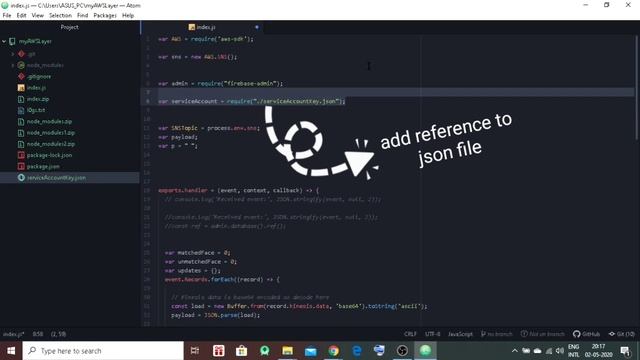This screenshot has width=640, height=360.
Task: Open Mail app from taskbar
Action: pyautogui.click(x=311, y=351)
